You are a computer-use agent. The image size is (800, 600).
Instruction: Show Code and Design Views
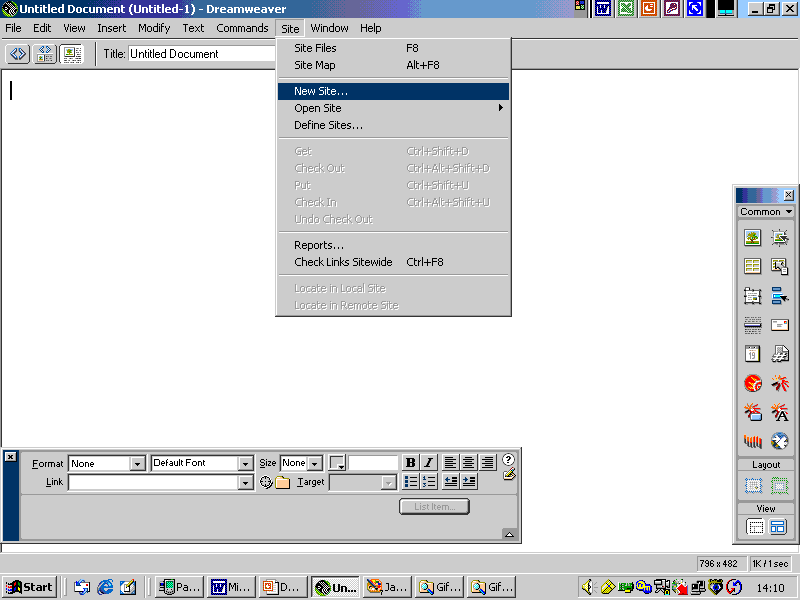[45, 54]
